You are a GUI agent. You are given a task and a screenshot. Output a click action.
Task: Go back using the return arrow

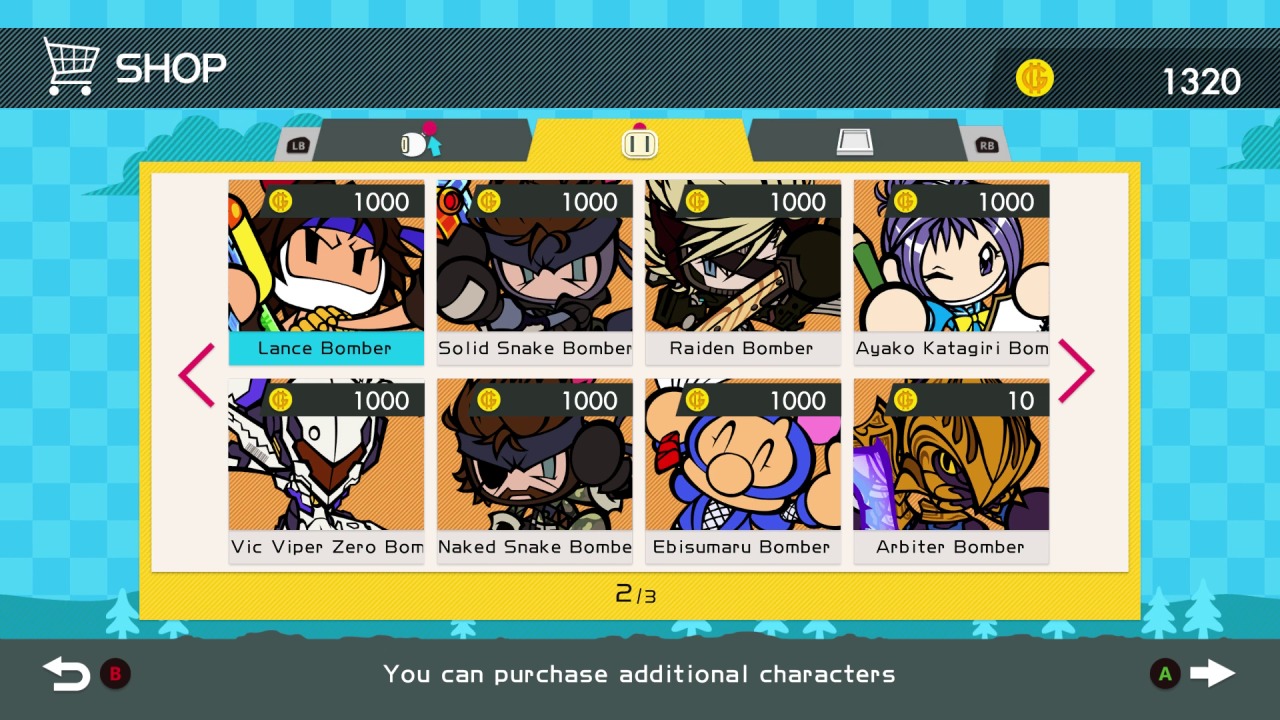(x=66, y=674)
